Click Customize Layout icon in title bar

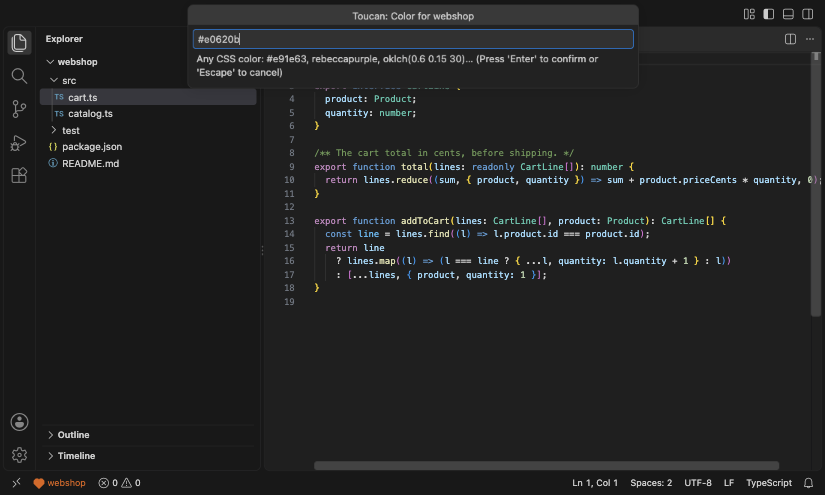pyautogui.click(x=749, y=14)
